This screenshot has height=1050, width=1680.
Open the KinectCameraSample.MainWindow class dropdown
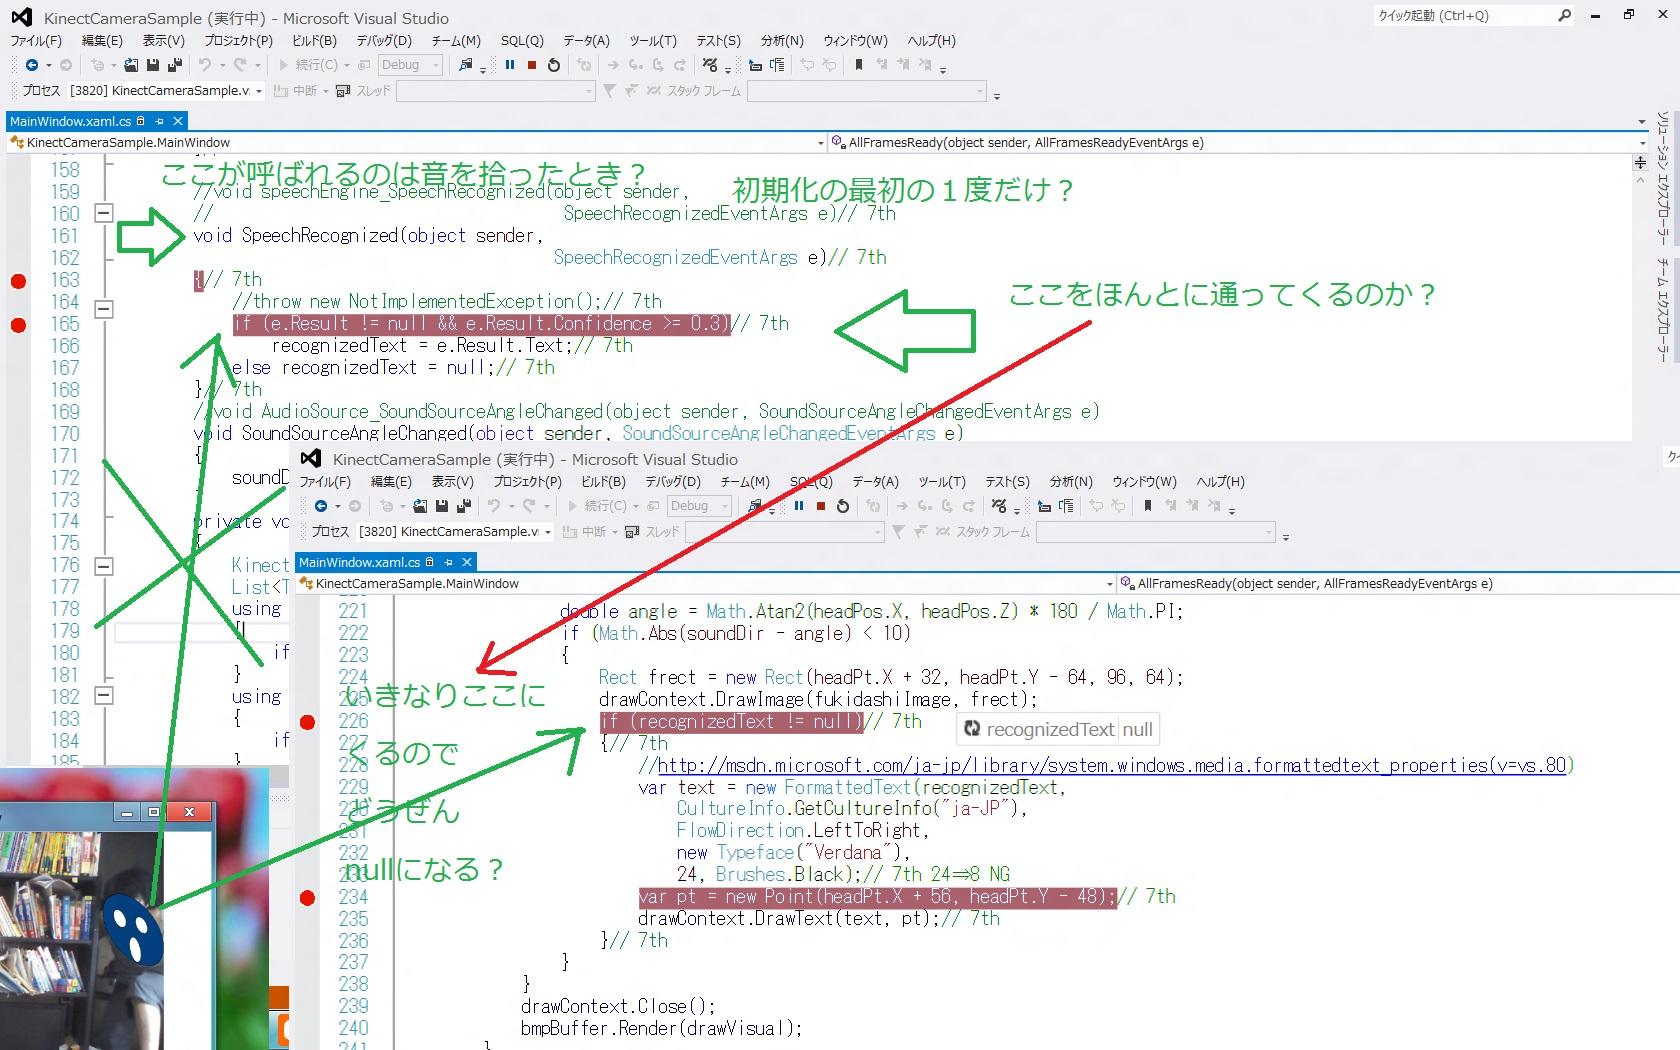point(820,143)
